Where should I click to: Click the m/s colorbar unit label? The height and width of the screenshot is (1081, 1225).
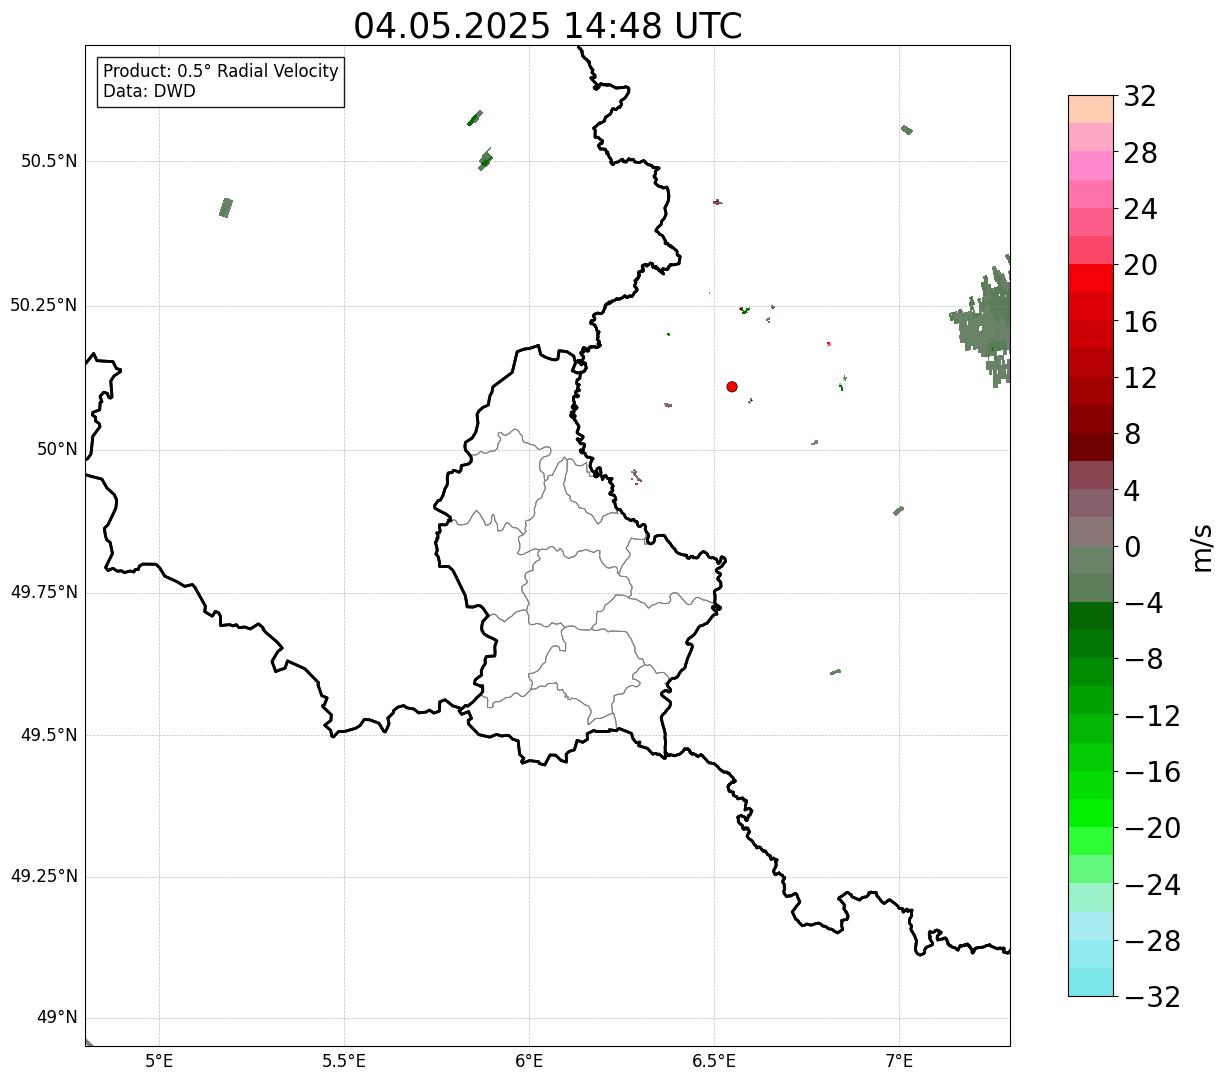[x=1202, y=547]
